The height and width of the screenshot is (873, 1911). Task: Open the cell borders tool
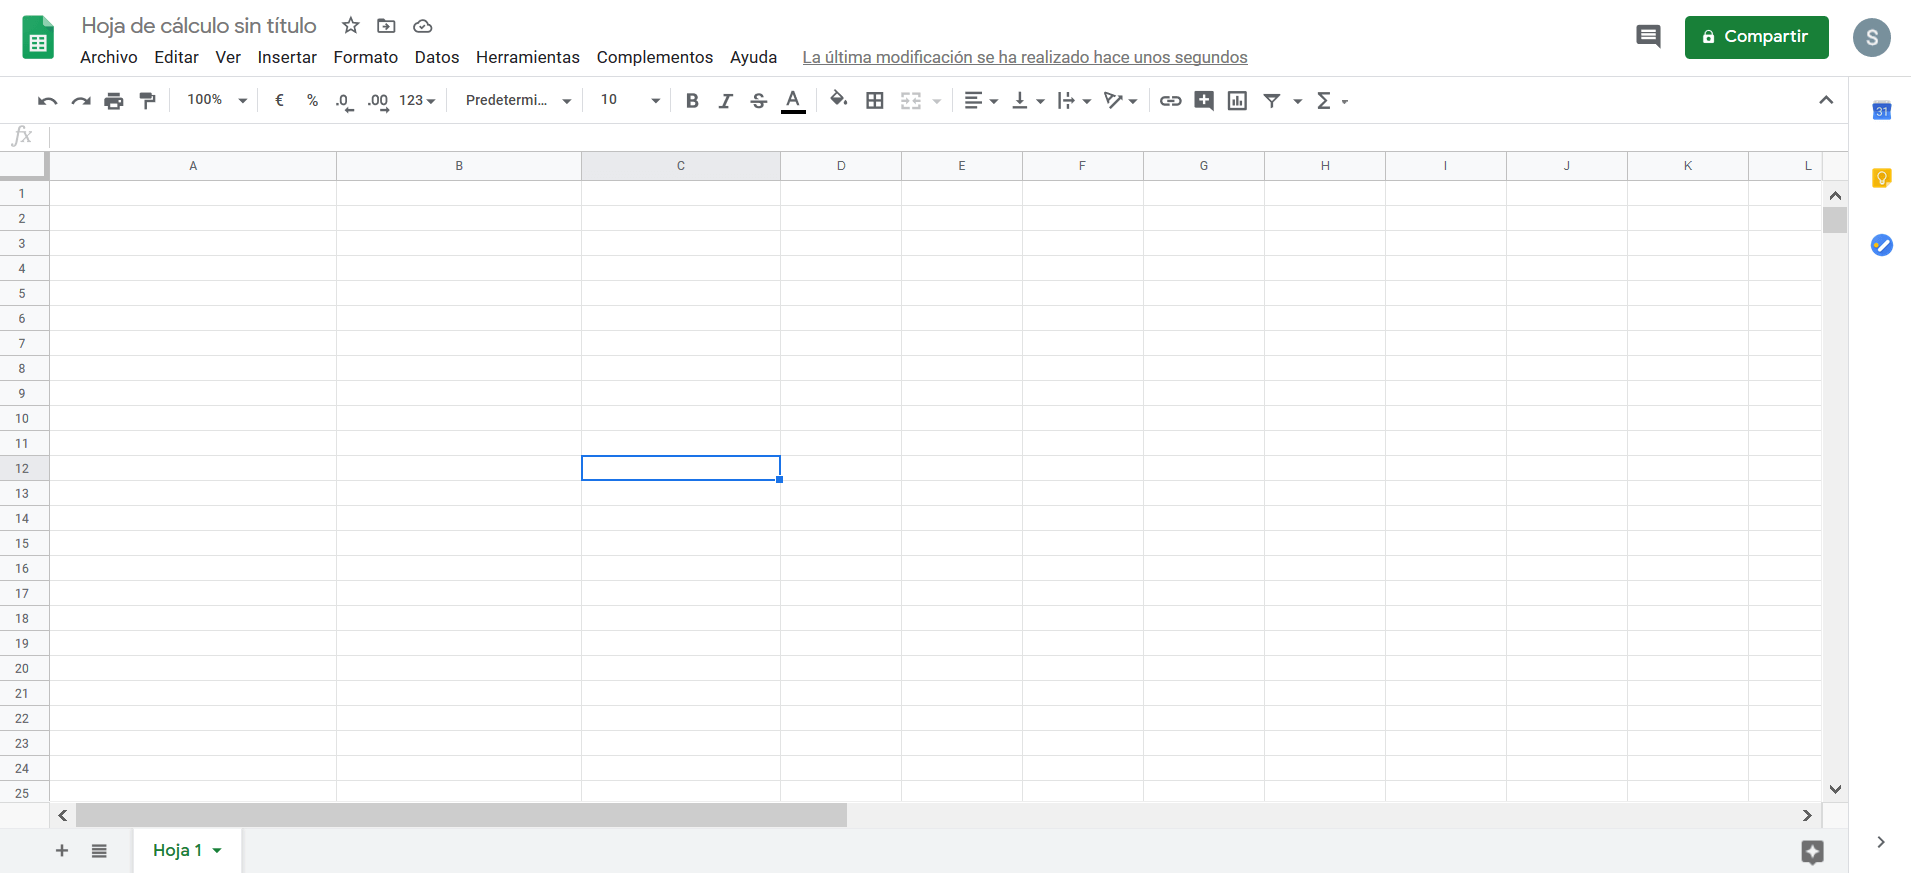click(x=875, y=101)
